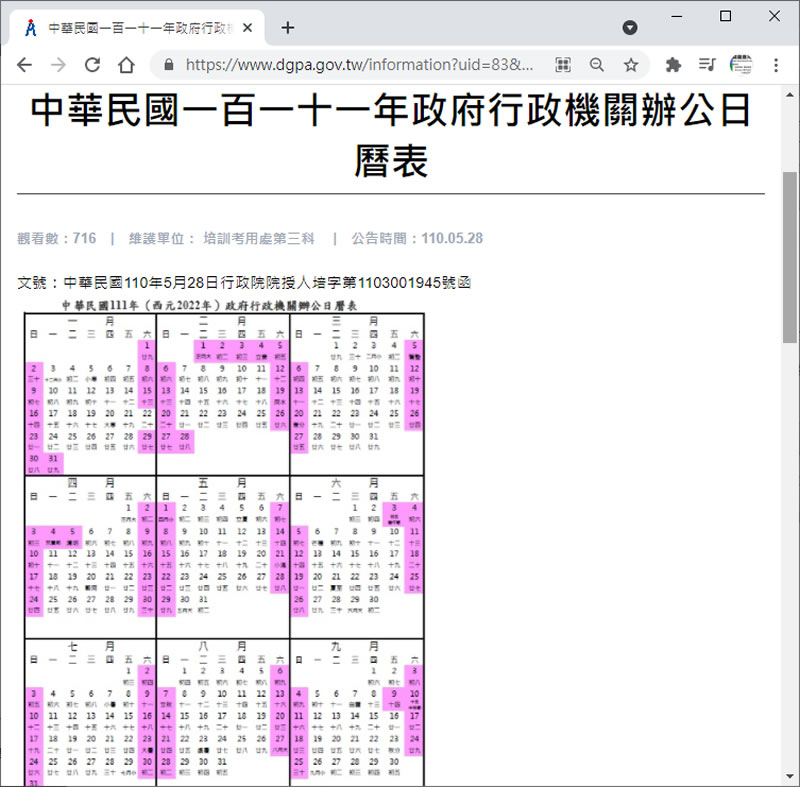Click 維護單位：培訓考用處第三科 text
800x787 pixels.
coord(221,238)
